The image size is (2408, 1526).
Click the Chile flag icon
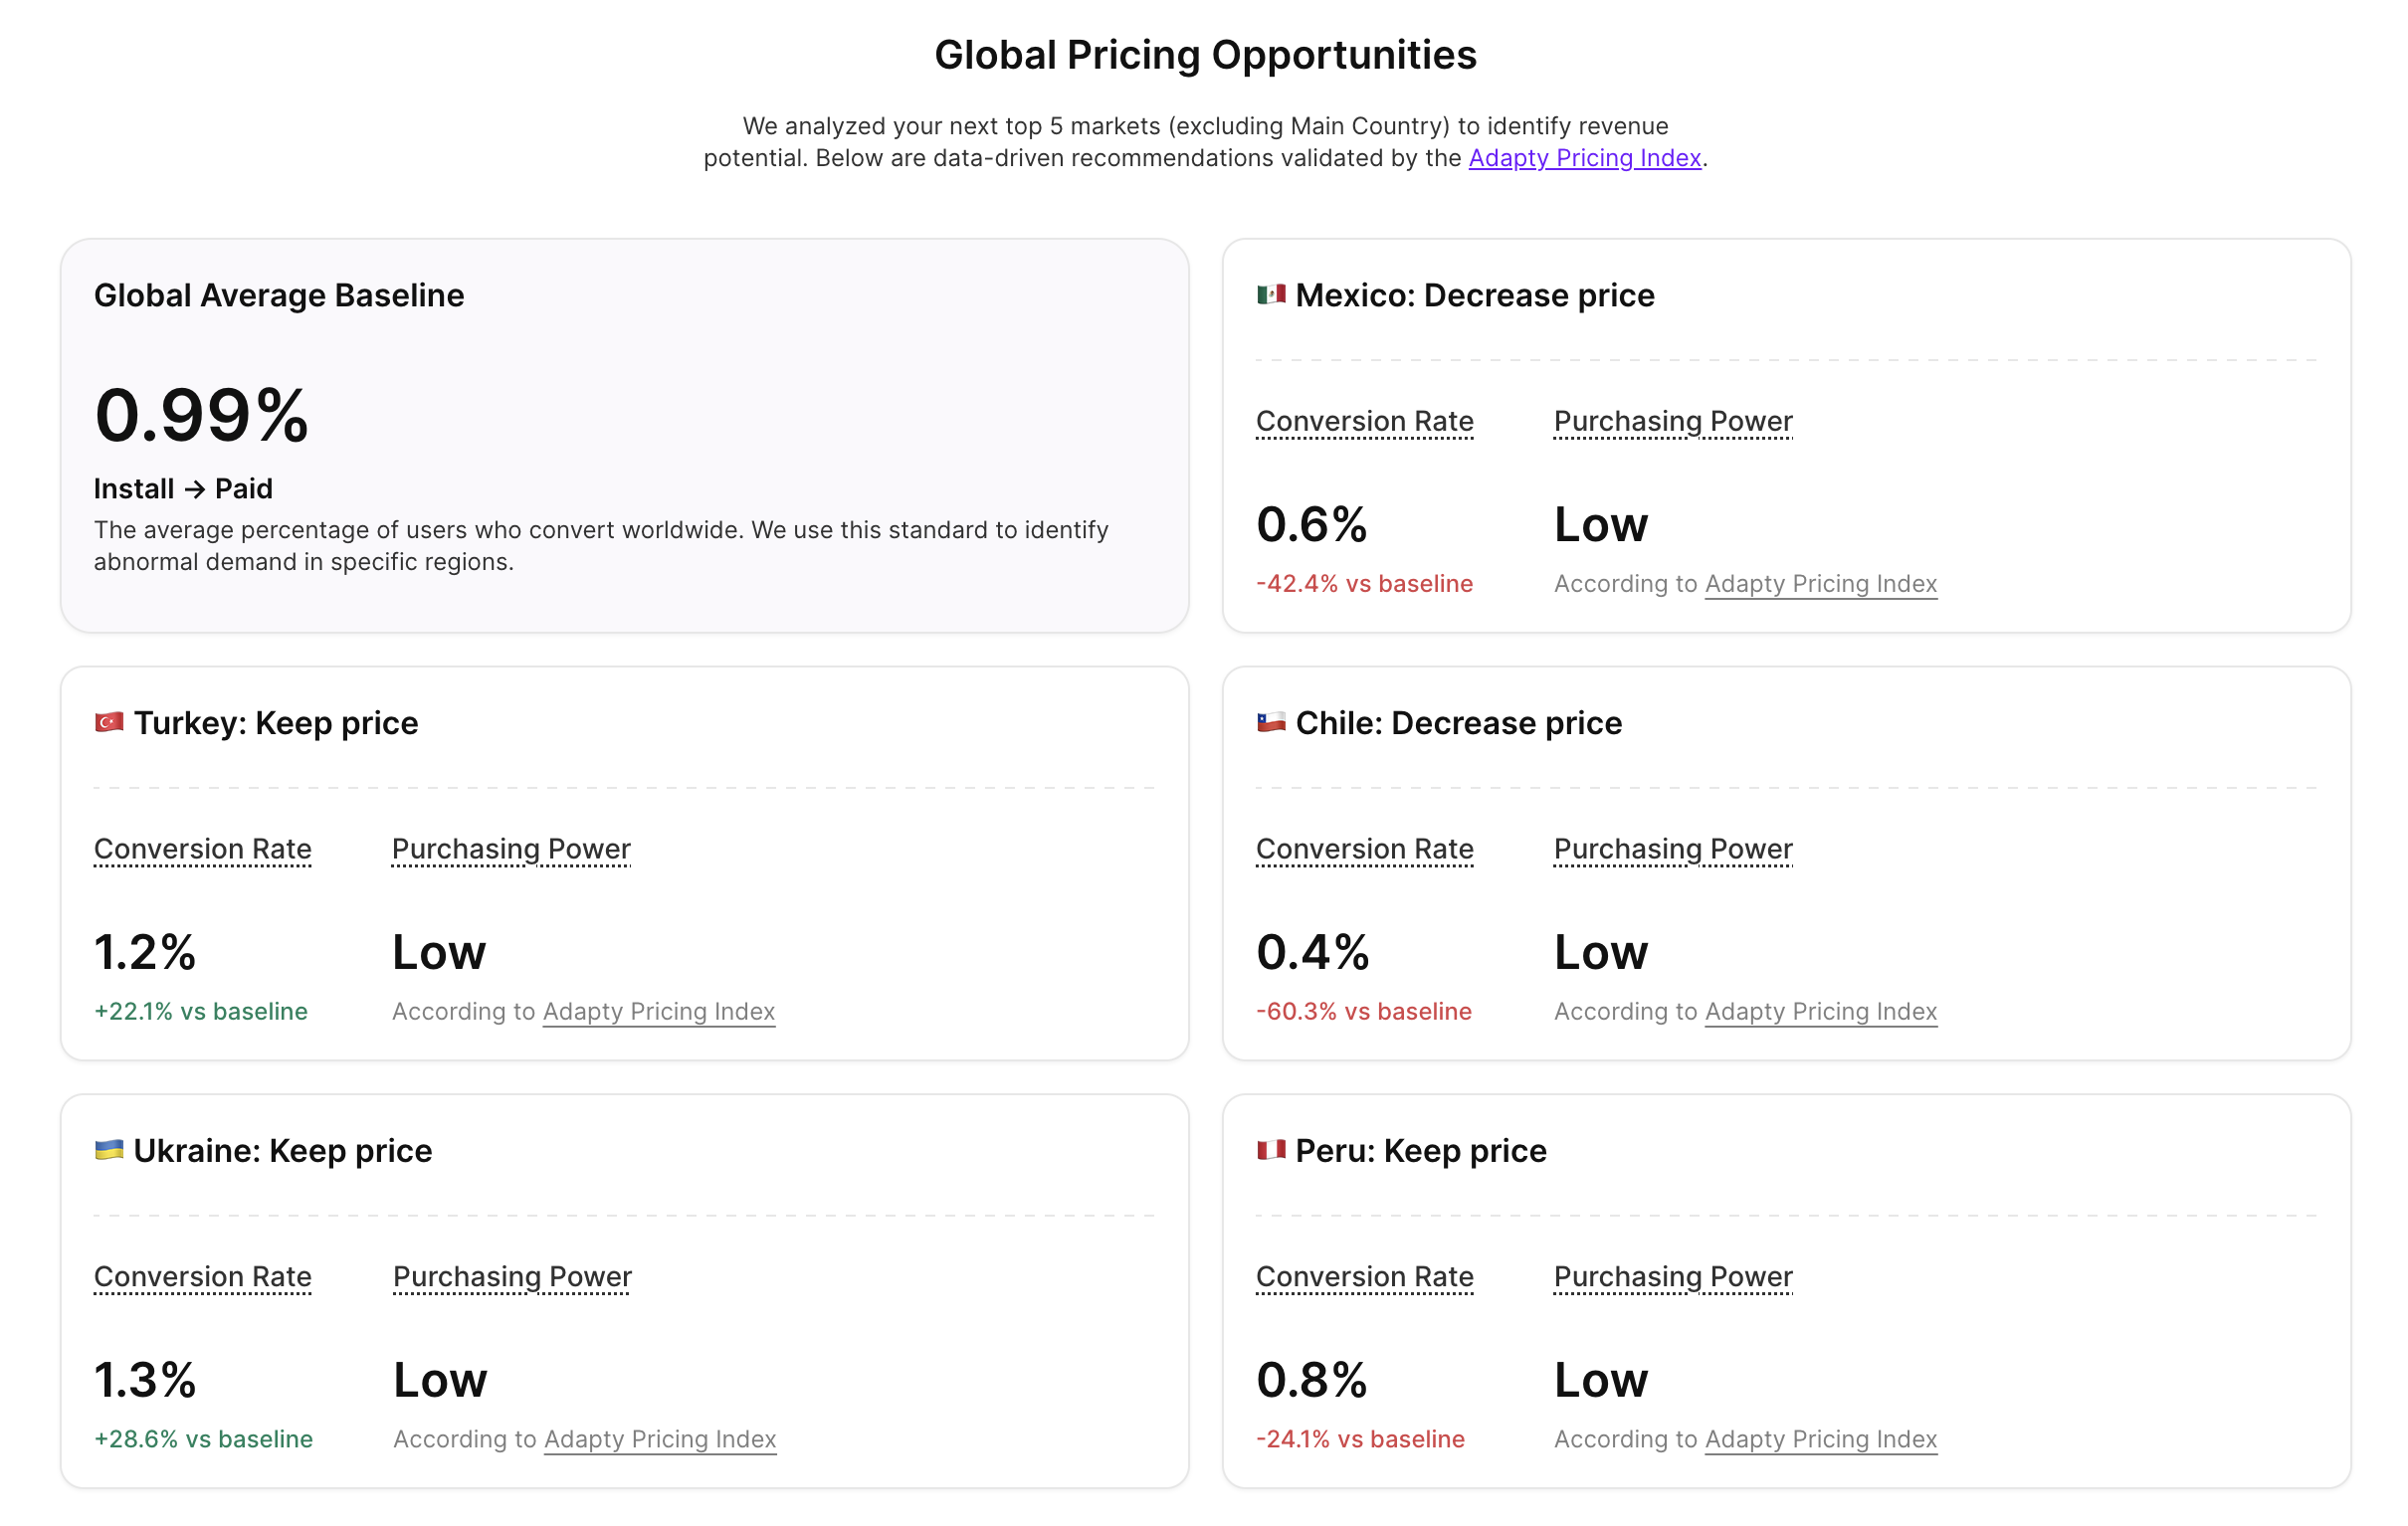pyautogui.click(x=1271, y=723)
